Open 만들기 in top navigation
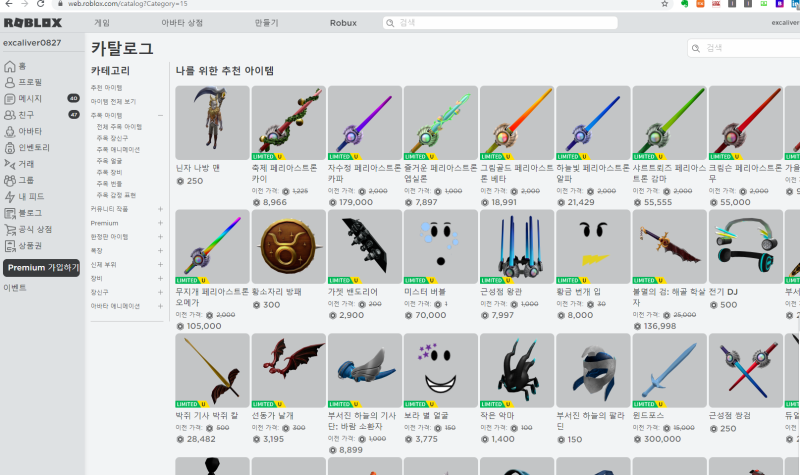 tap(266, 23)
